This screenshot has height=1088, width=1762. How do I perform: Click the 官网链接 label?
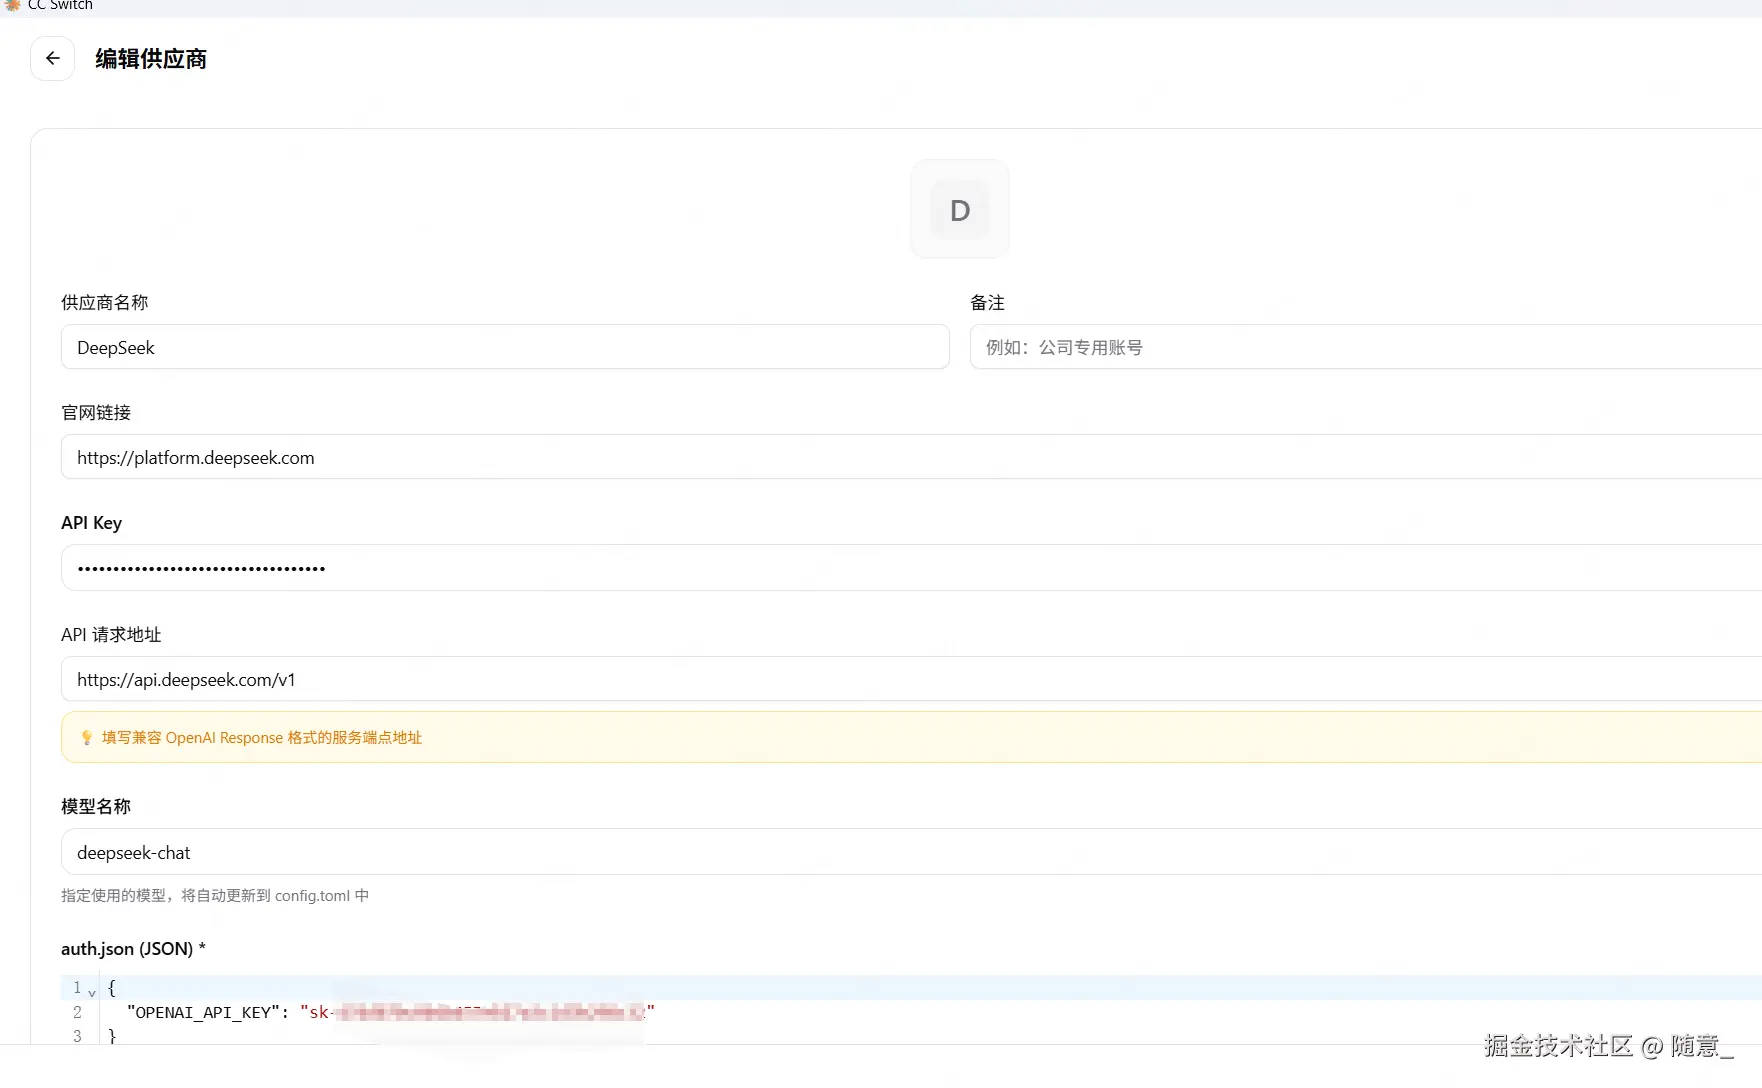96,412
